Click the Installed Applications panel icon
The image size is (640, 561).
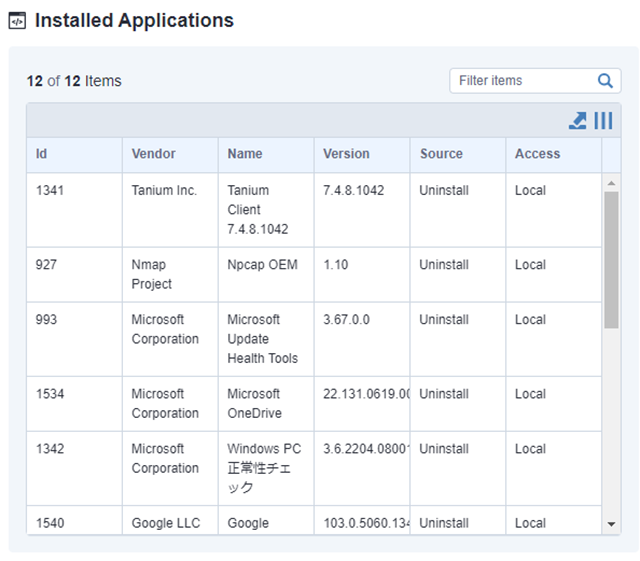(x=17, y=21)
